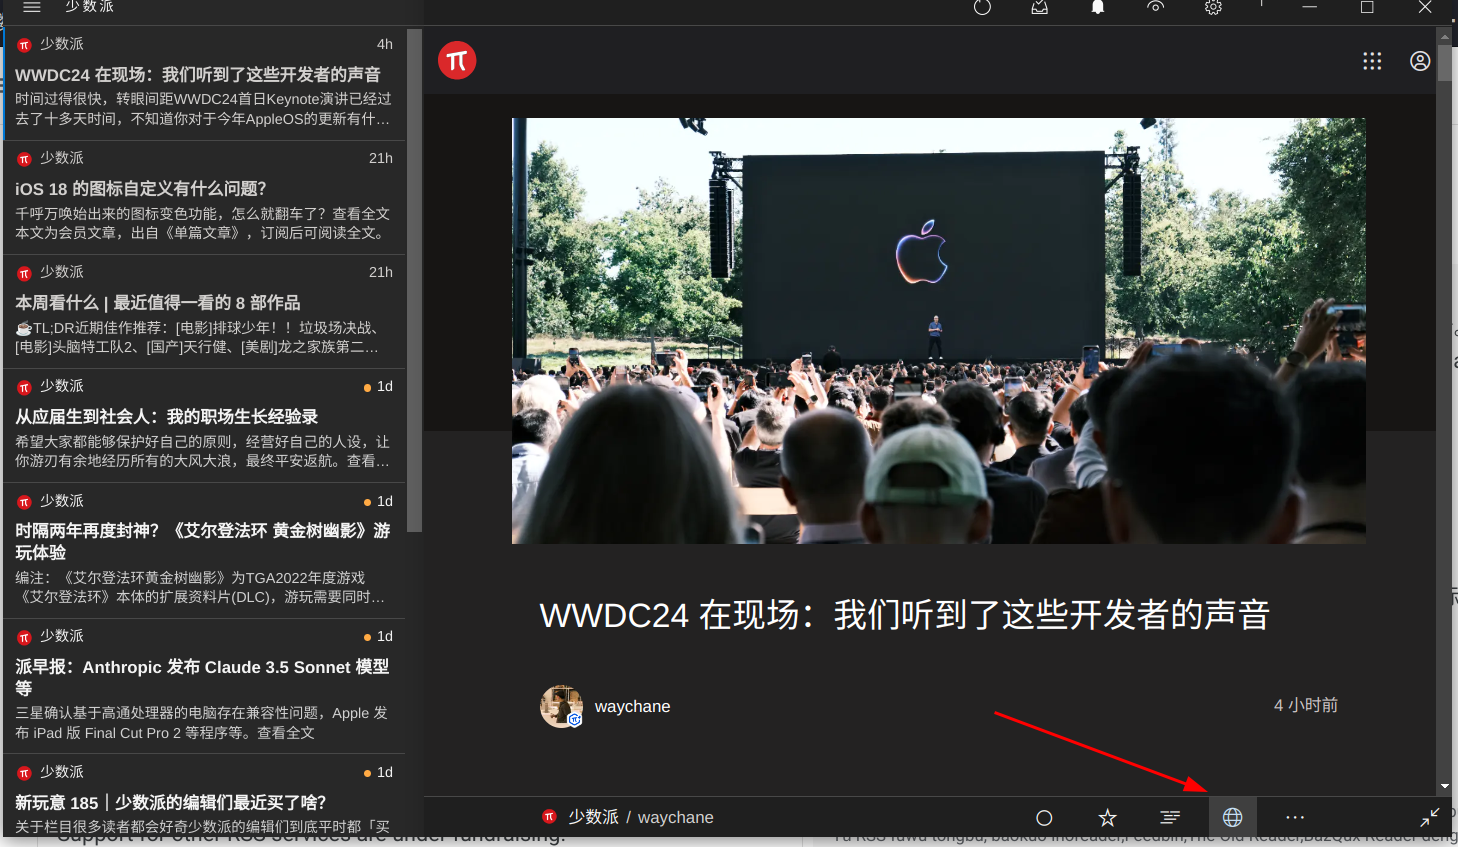
Task: Toggle read status with the circle icon in the bottom bar
Action: point(1044,818)
